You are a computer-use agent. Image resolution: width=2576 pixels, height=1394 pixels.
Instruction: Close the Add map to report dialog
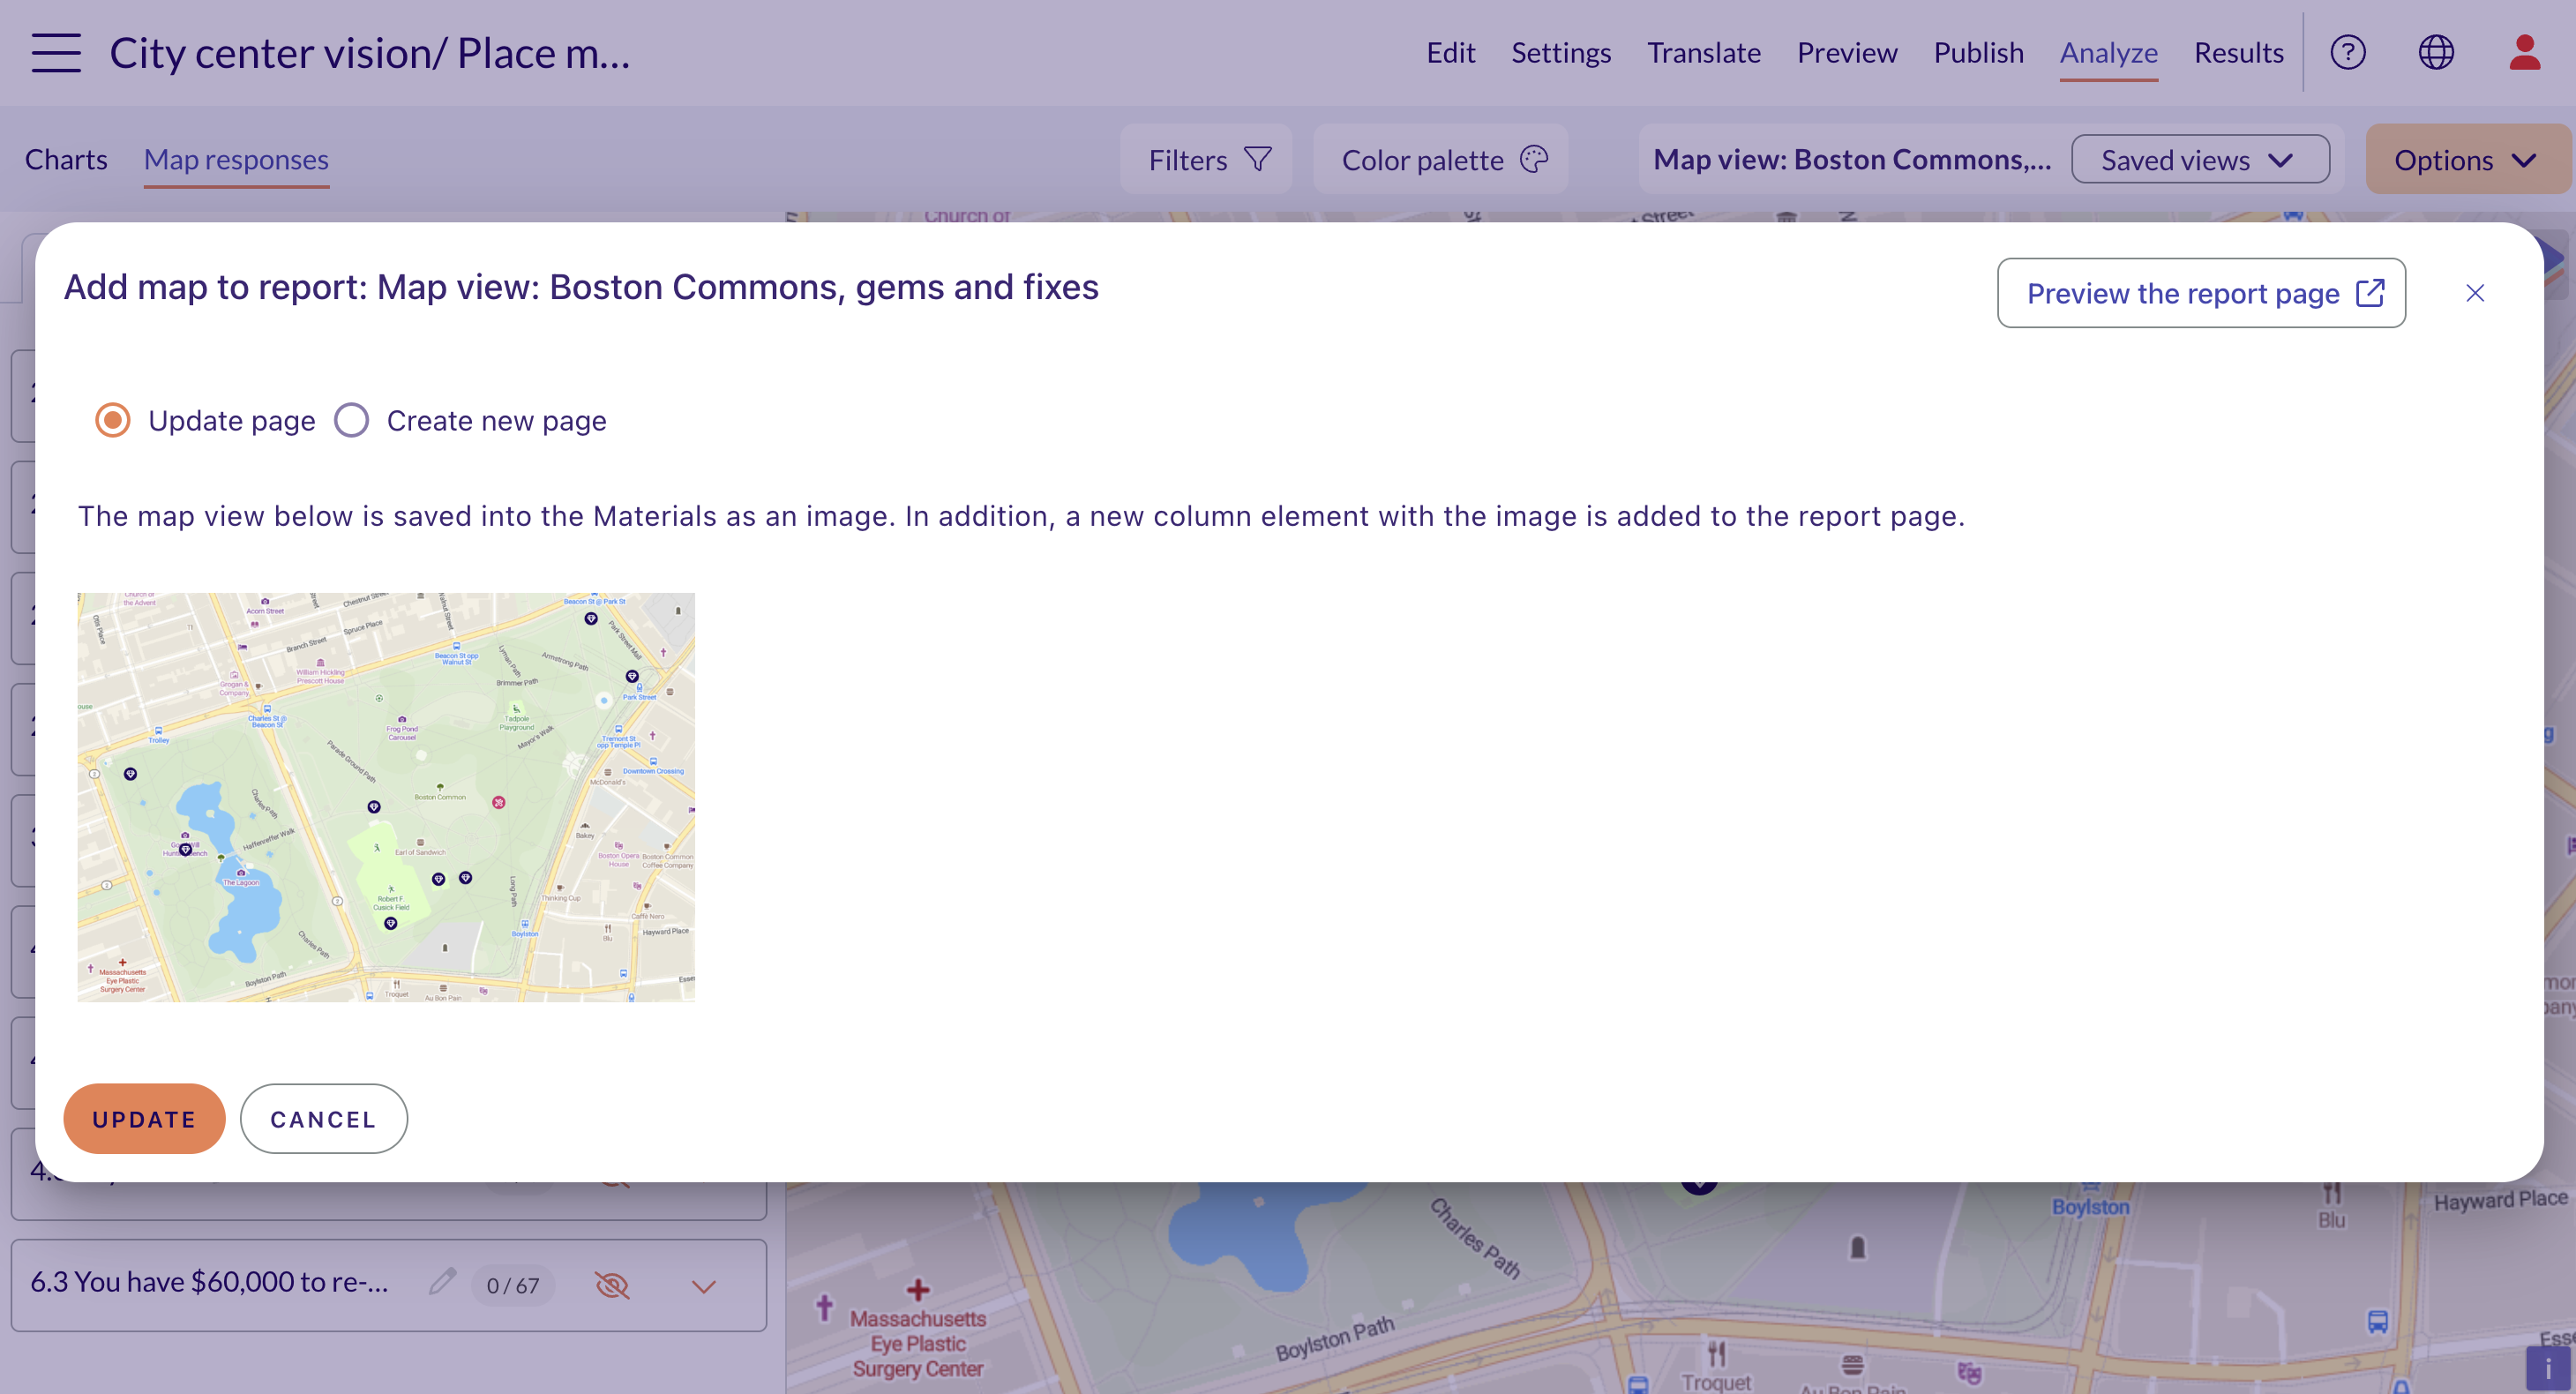click(2475, 293)
